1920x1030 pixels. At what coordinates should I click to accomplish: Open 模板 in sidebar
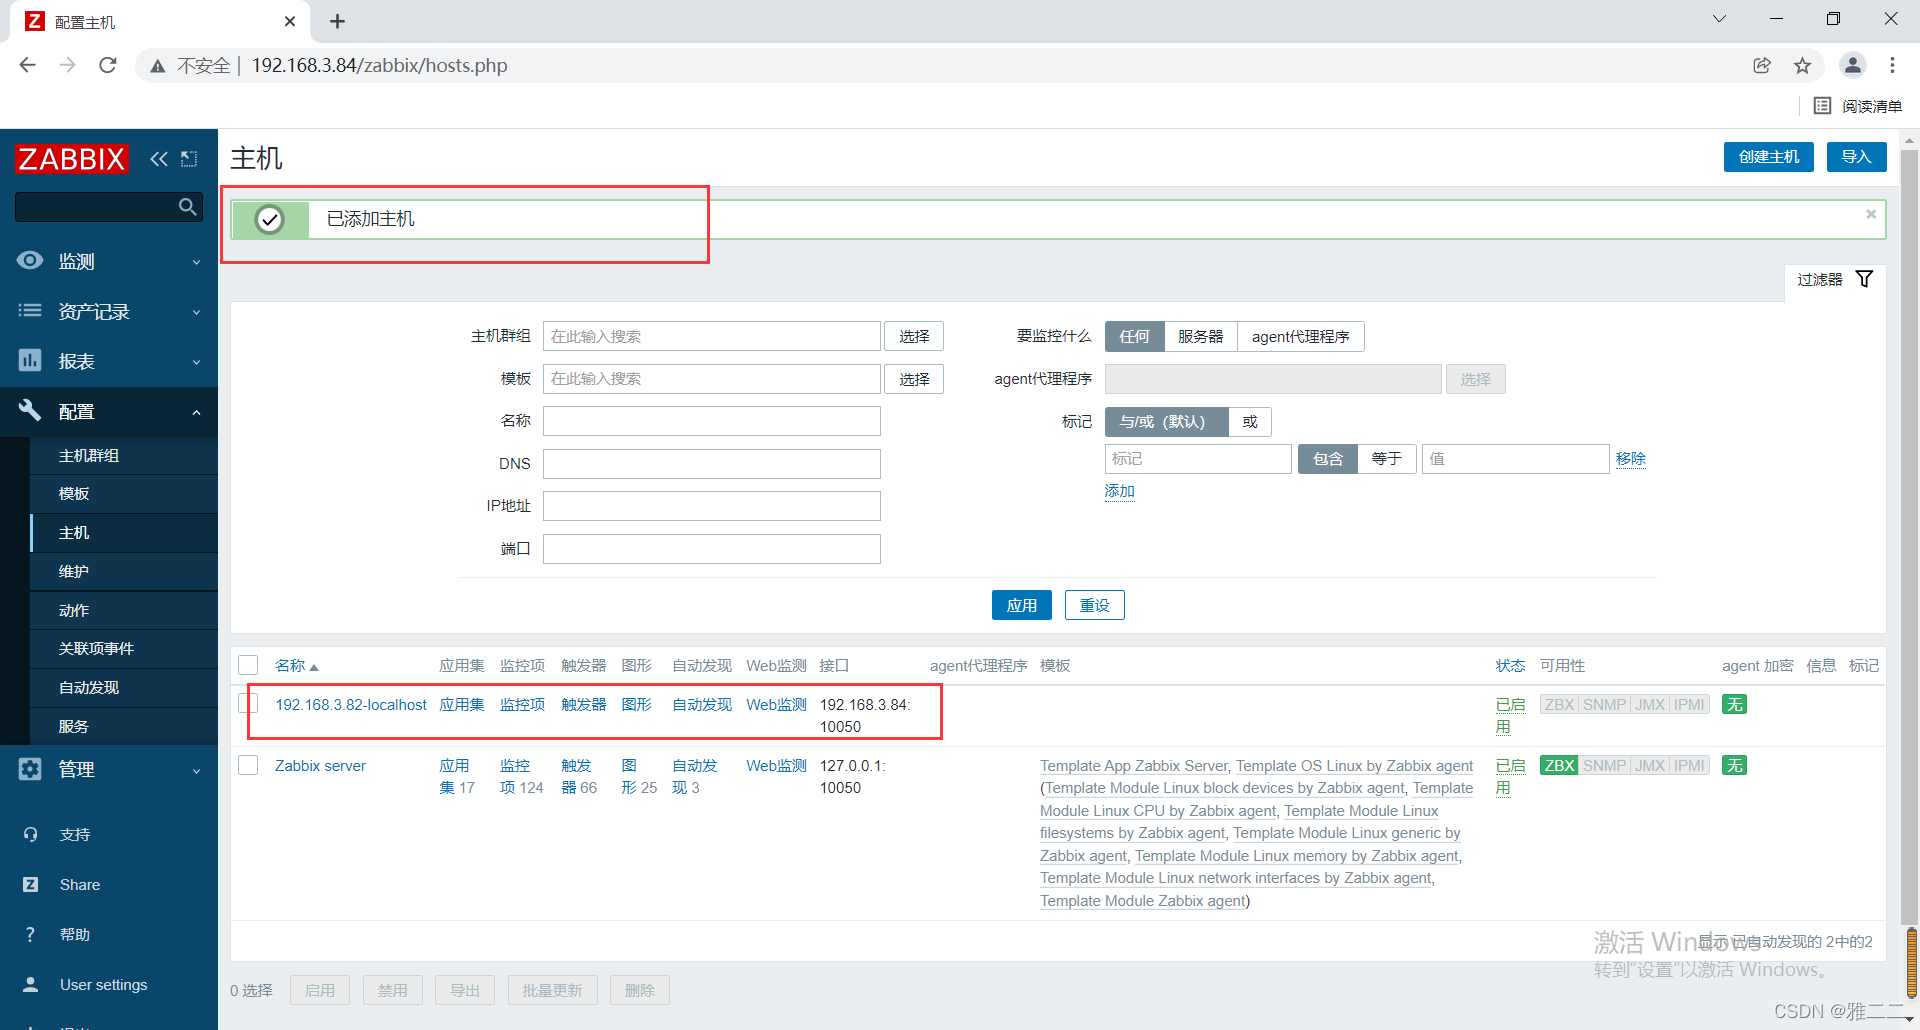point(124,493)
